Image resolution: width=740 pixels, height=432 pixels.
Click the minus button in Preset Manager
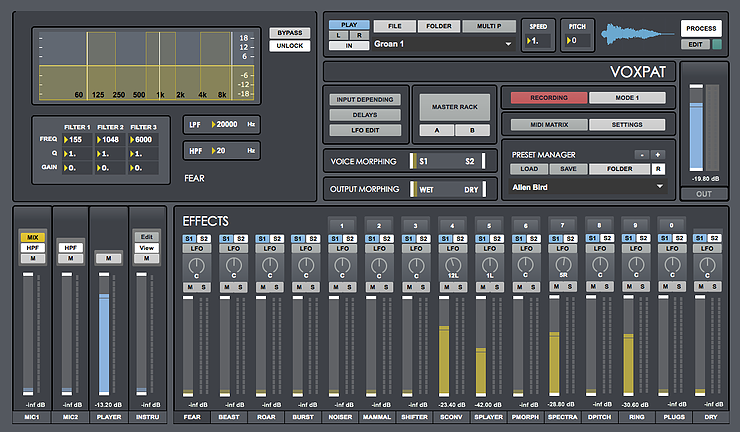click(642, 155)
